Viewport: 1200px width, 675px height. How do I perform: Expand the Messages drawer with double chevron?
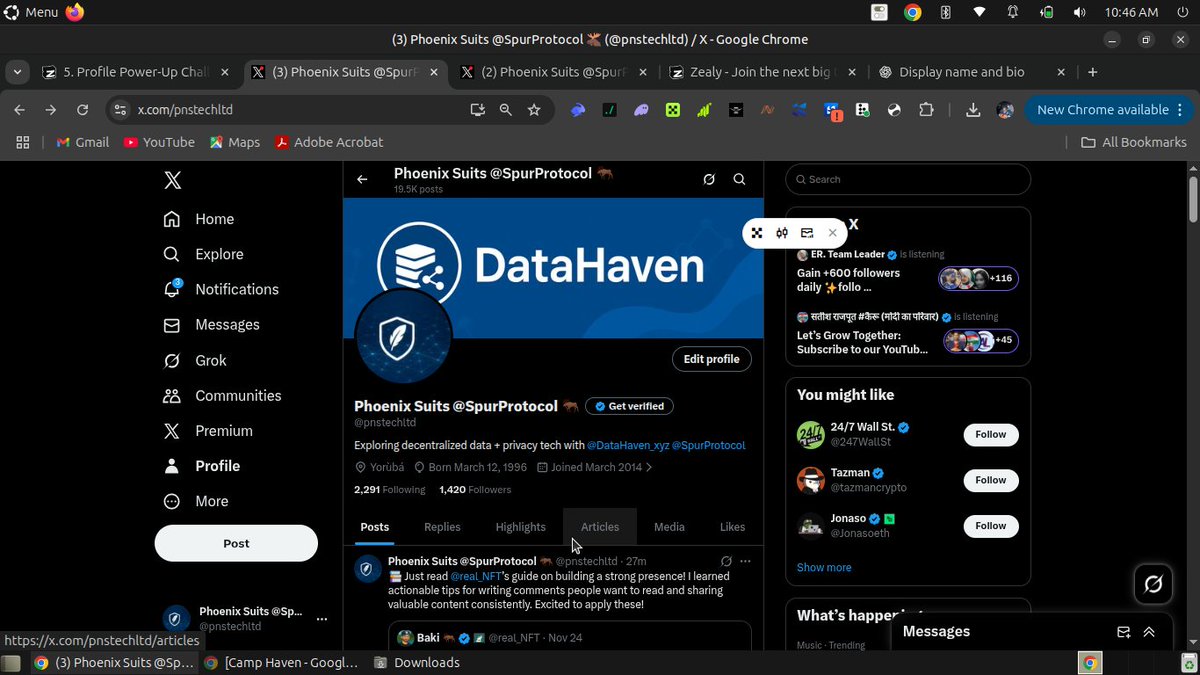click(x=1149, y=632)
